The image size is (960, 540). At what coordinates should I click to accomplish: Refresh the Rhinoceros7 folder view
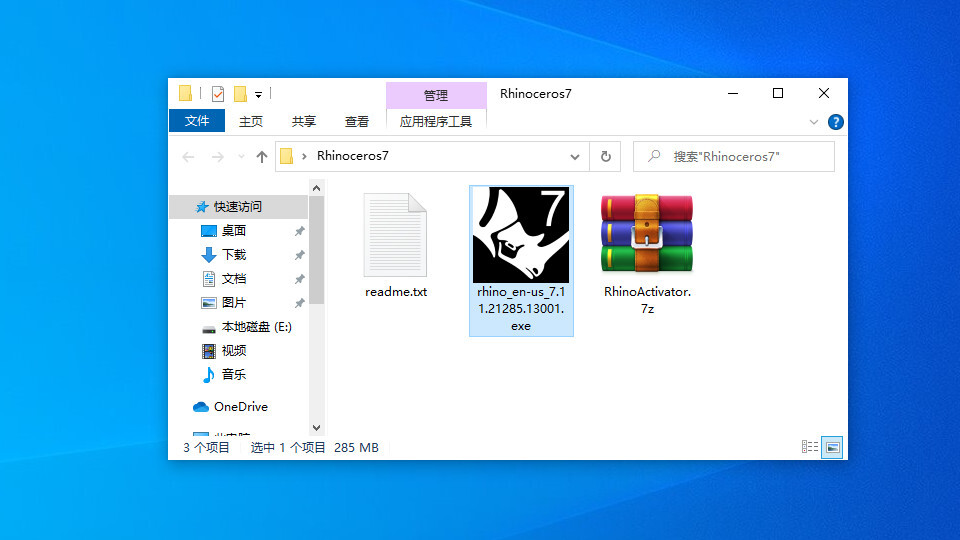605,157
